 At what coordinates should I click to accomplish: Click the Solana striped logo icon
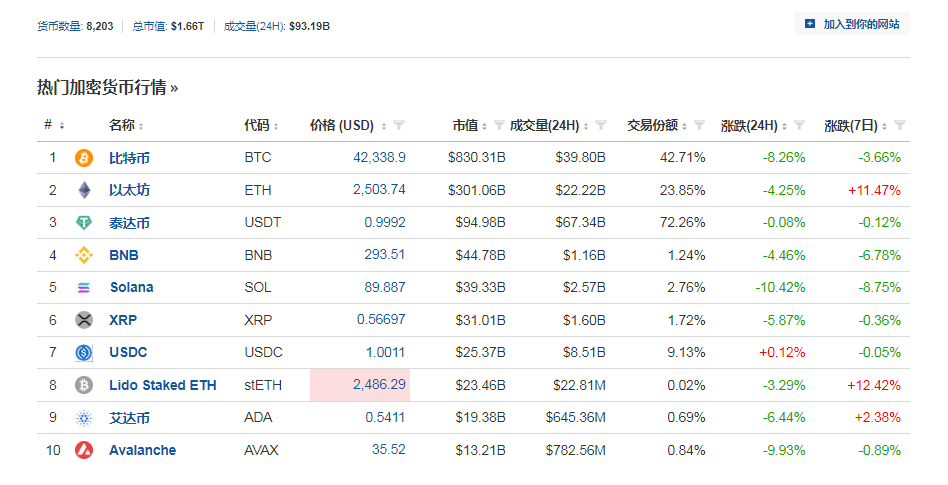[84, 288]
